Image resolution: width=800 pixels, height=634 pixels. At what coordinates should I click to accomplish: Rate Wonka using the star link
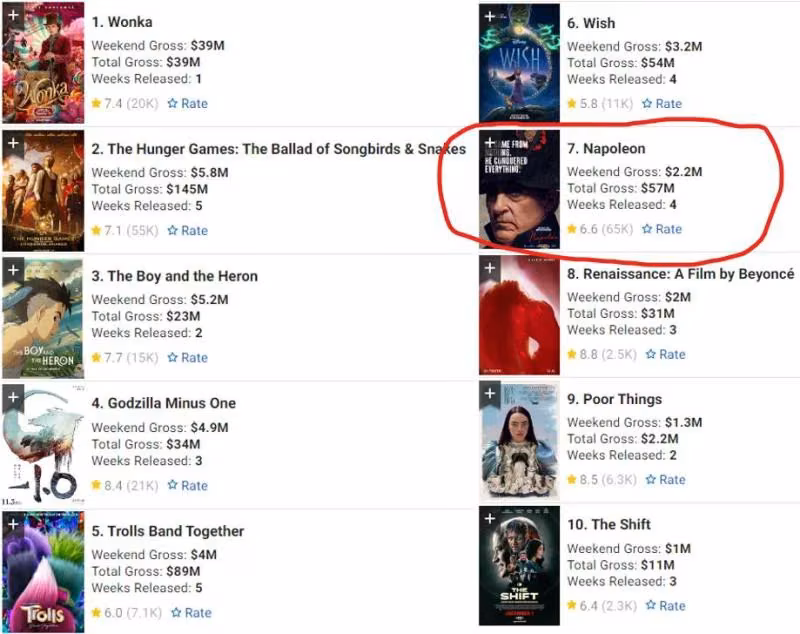click(x=188, y=104)
